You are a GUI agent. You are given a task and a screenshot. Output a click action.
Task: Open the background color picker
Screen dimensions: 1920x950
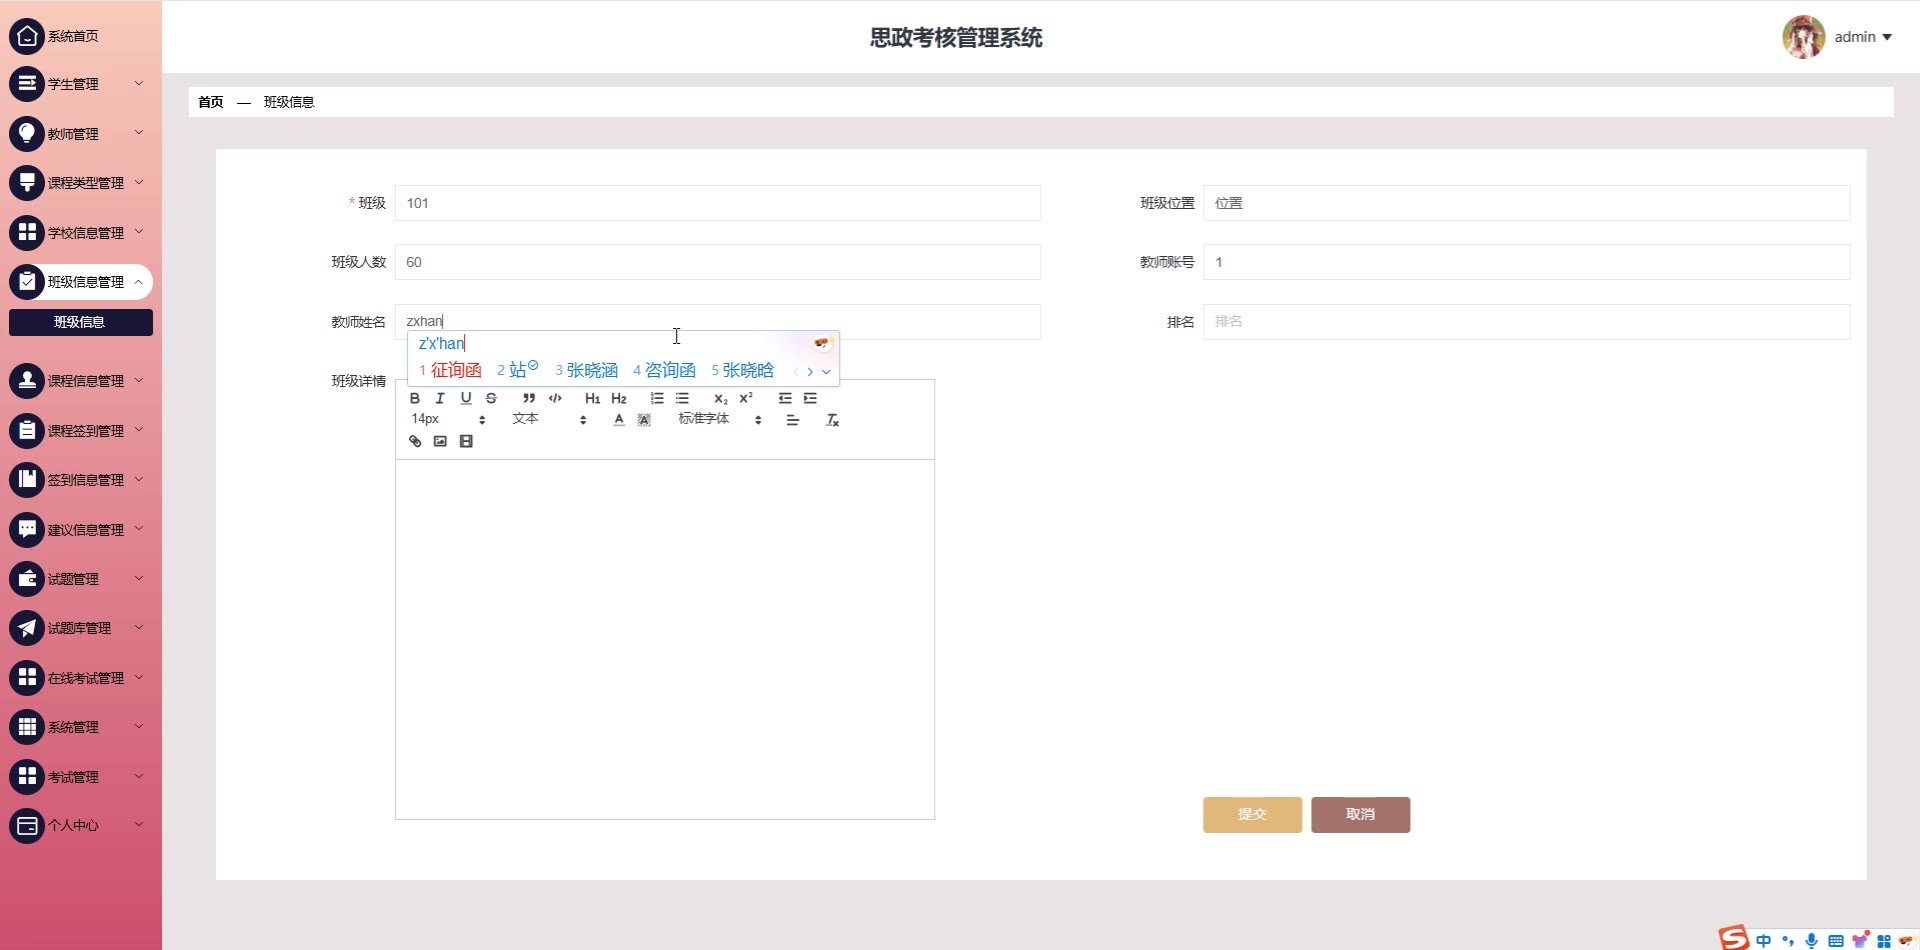tap(644, 420)
